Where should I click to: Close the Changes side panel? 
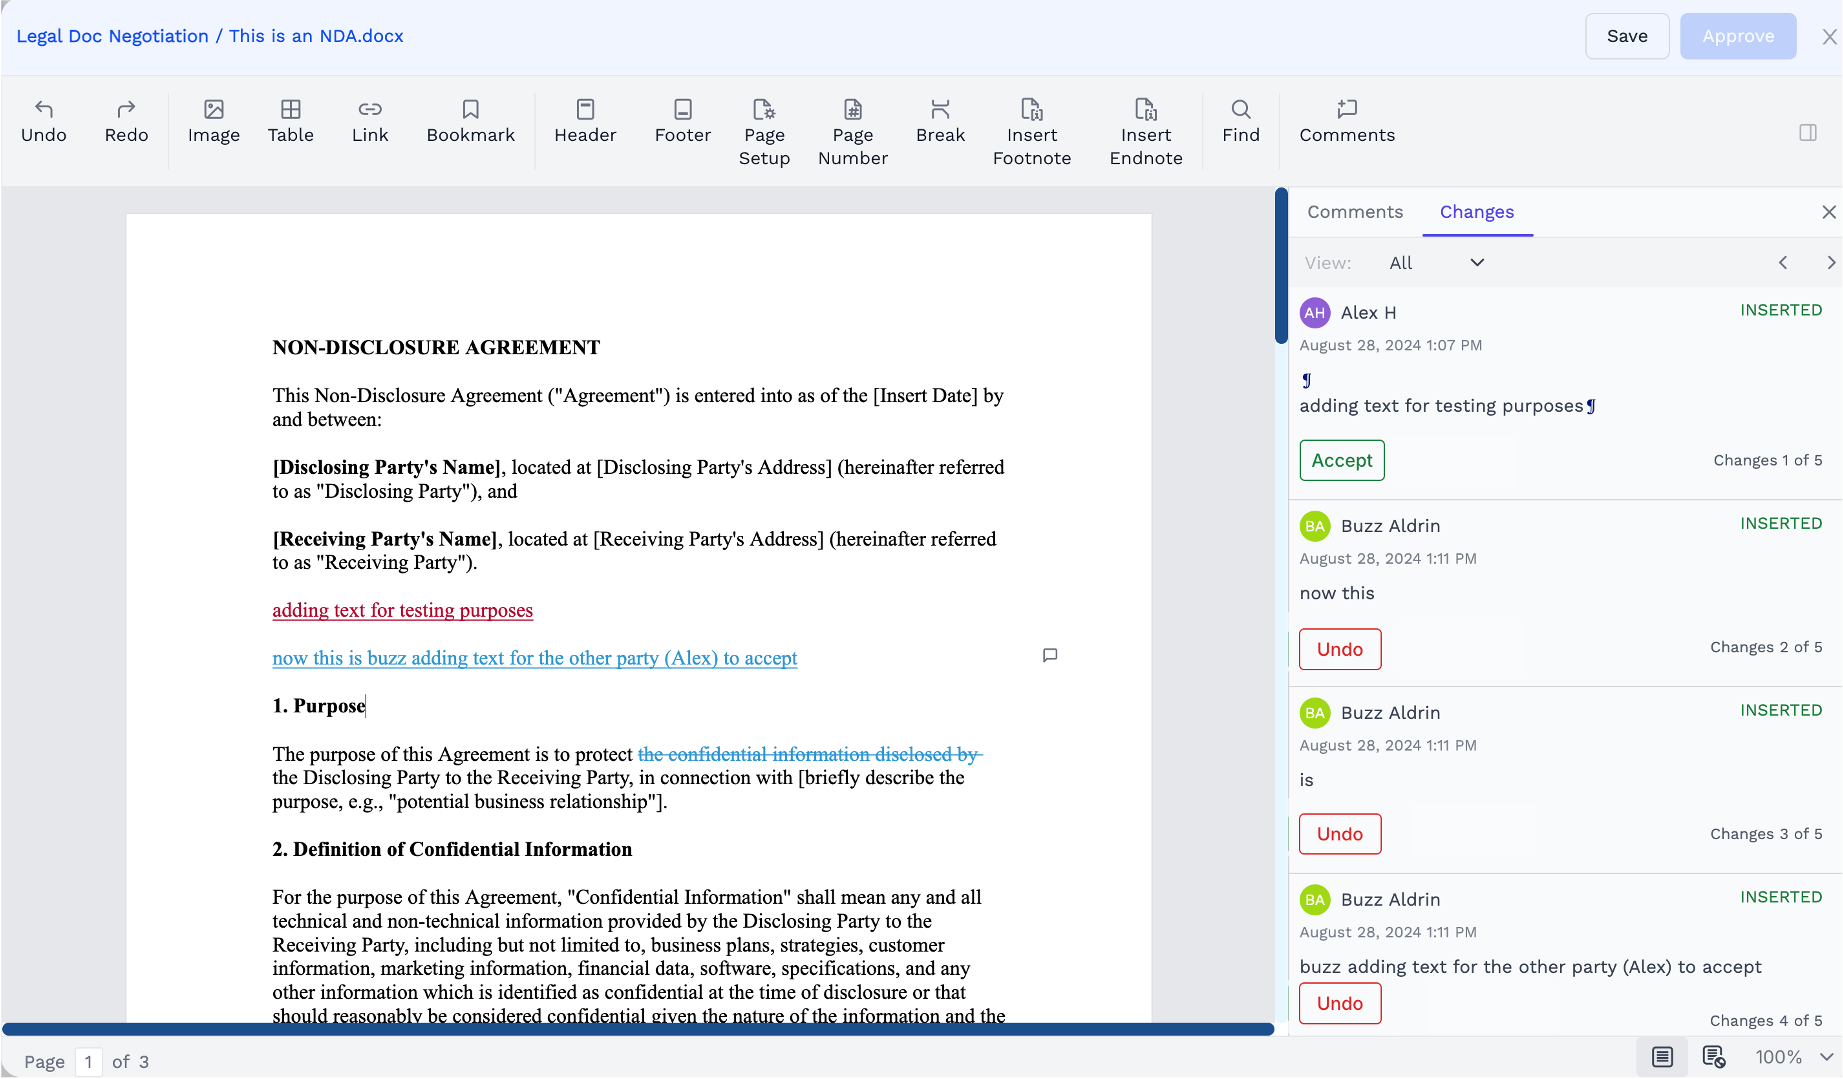1829,212
